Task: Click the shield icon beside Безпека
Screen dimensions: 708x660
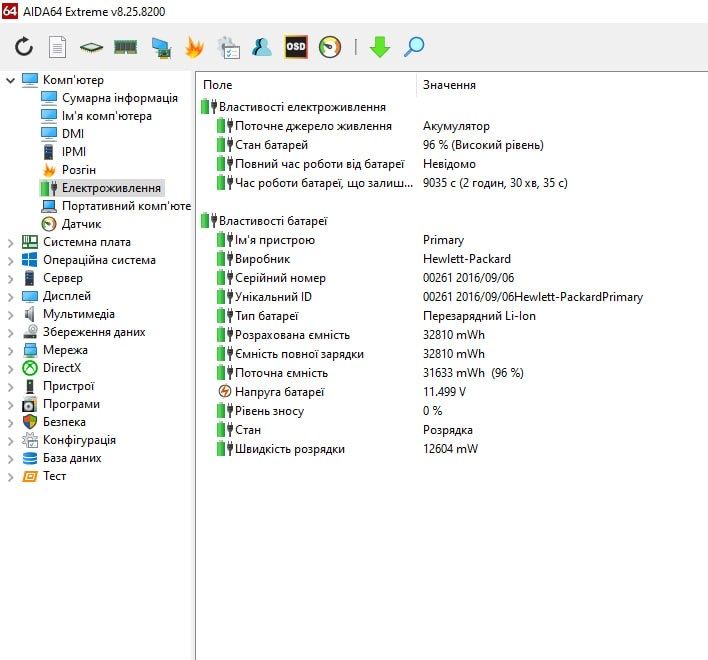Action: tap(30, 422)
